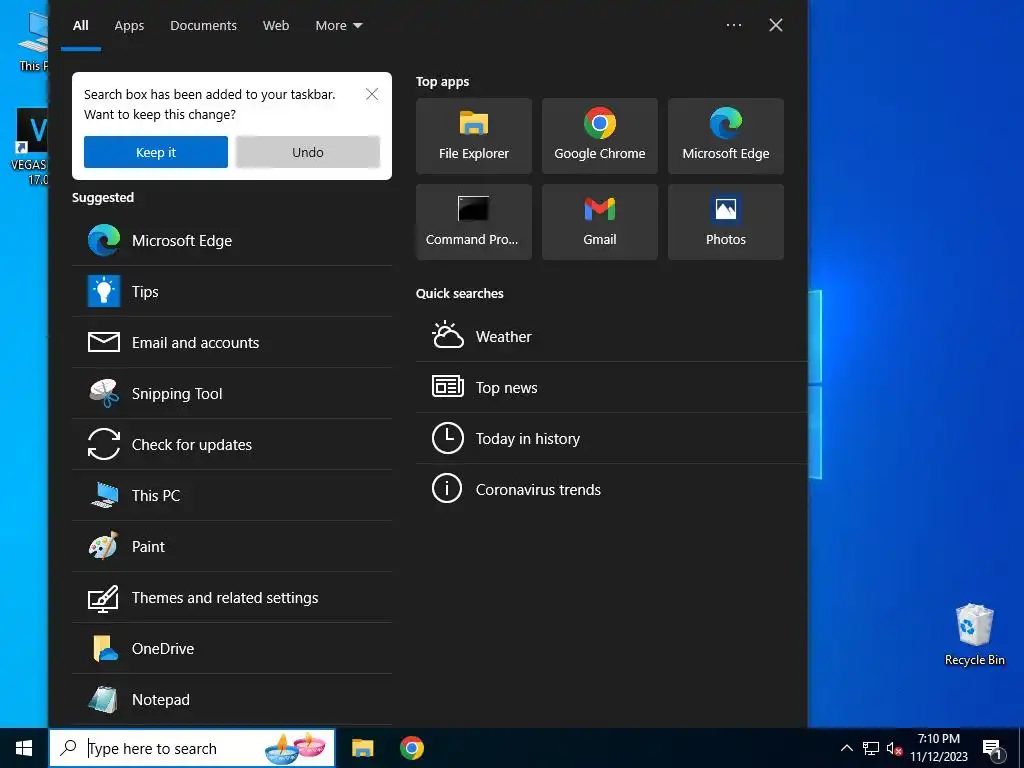Open the Recycle Bin on desktop
Image resolution: width=1024 pixels, height=768 pixels.
[974, 634]
